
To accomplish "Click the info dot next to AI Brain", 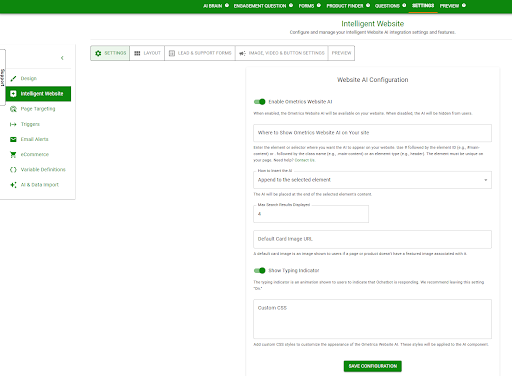I will [227, 5].
